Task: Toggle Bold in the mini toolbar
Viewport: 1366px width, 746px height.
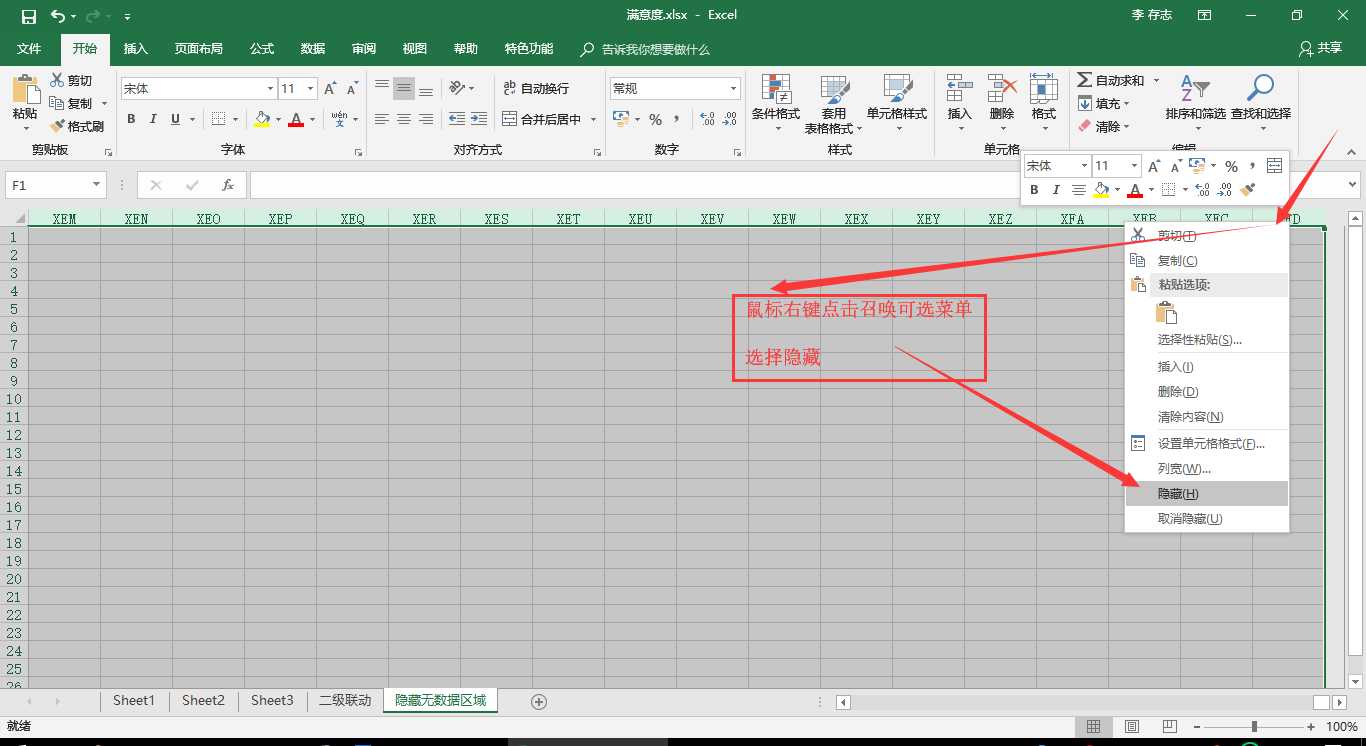Action: coord(1035,189)
